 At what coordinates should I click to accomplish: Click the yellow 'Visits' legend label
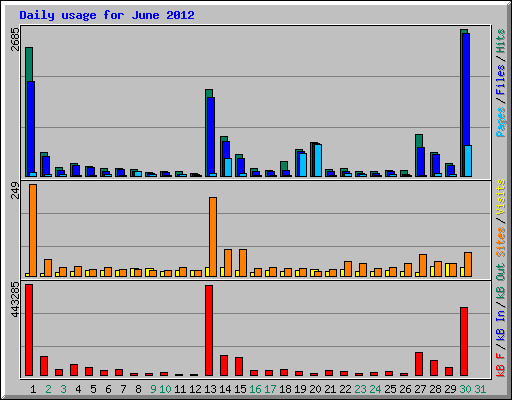coord(501,197)
